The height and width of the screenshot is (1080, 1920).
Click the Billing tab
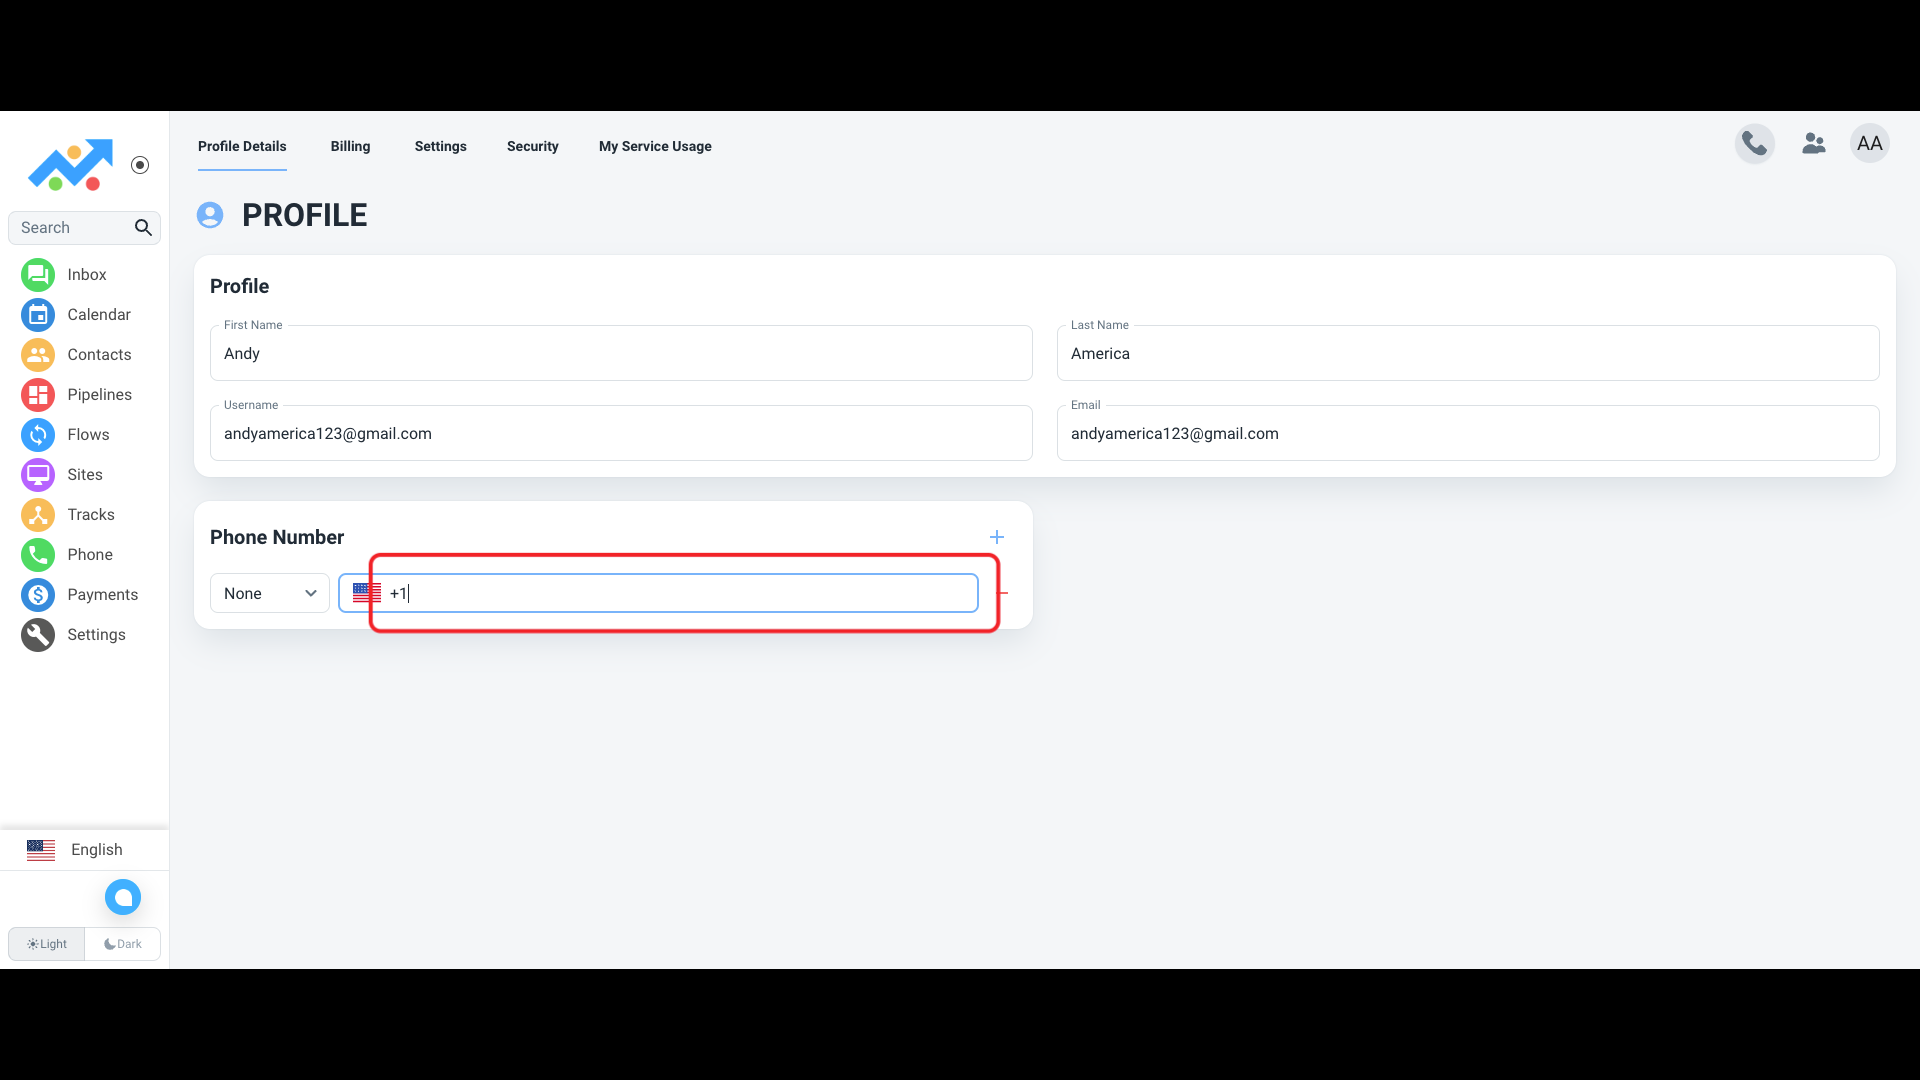click(x=349, y=146)
